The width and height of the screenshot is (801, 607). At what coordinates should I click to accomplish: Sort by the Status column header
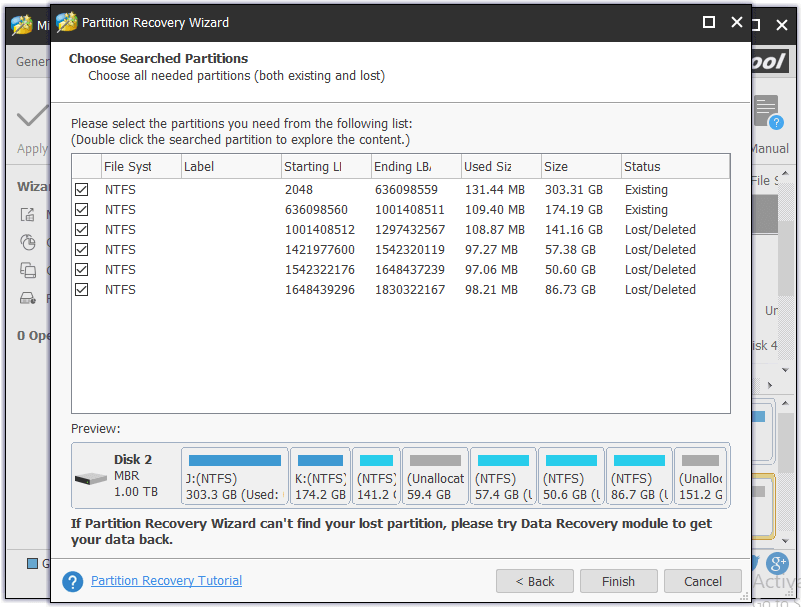675,167
